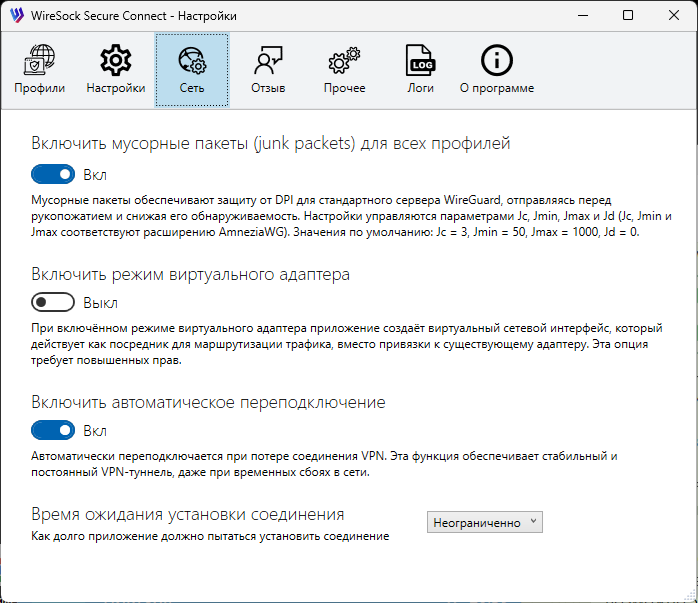This screenshot has width=698, height=603.
Task: Click the Логи tab label
Action: [420, 88]
